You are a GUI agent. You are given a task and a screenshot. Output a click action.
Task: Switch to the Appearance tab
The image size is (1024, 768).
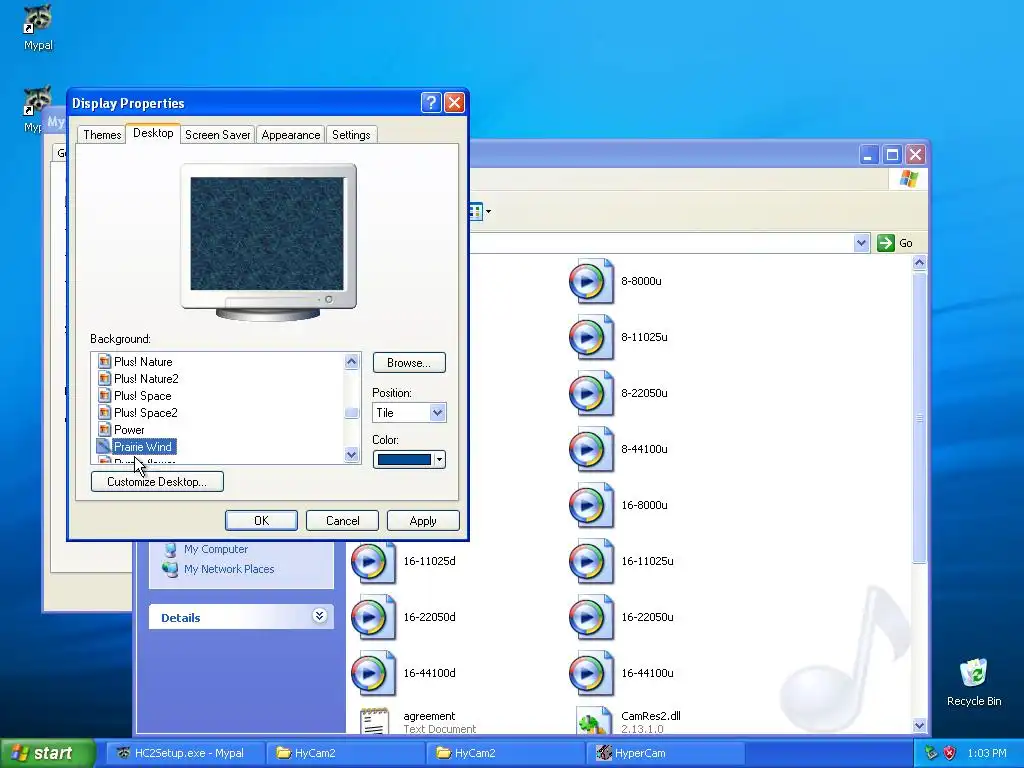click(291, 135)
